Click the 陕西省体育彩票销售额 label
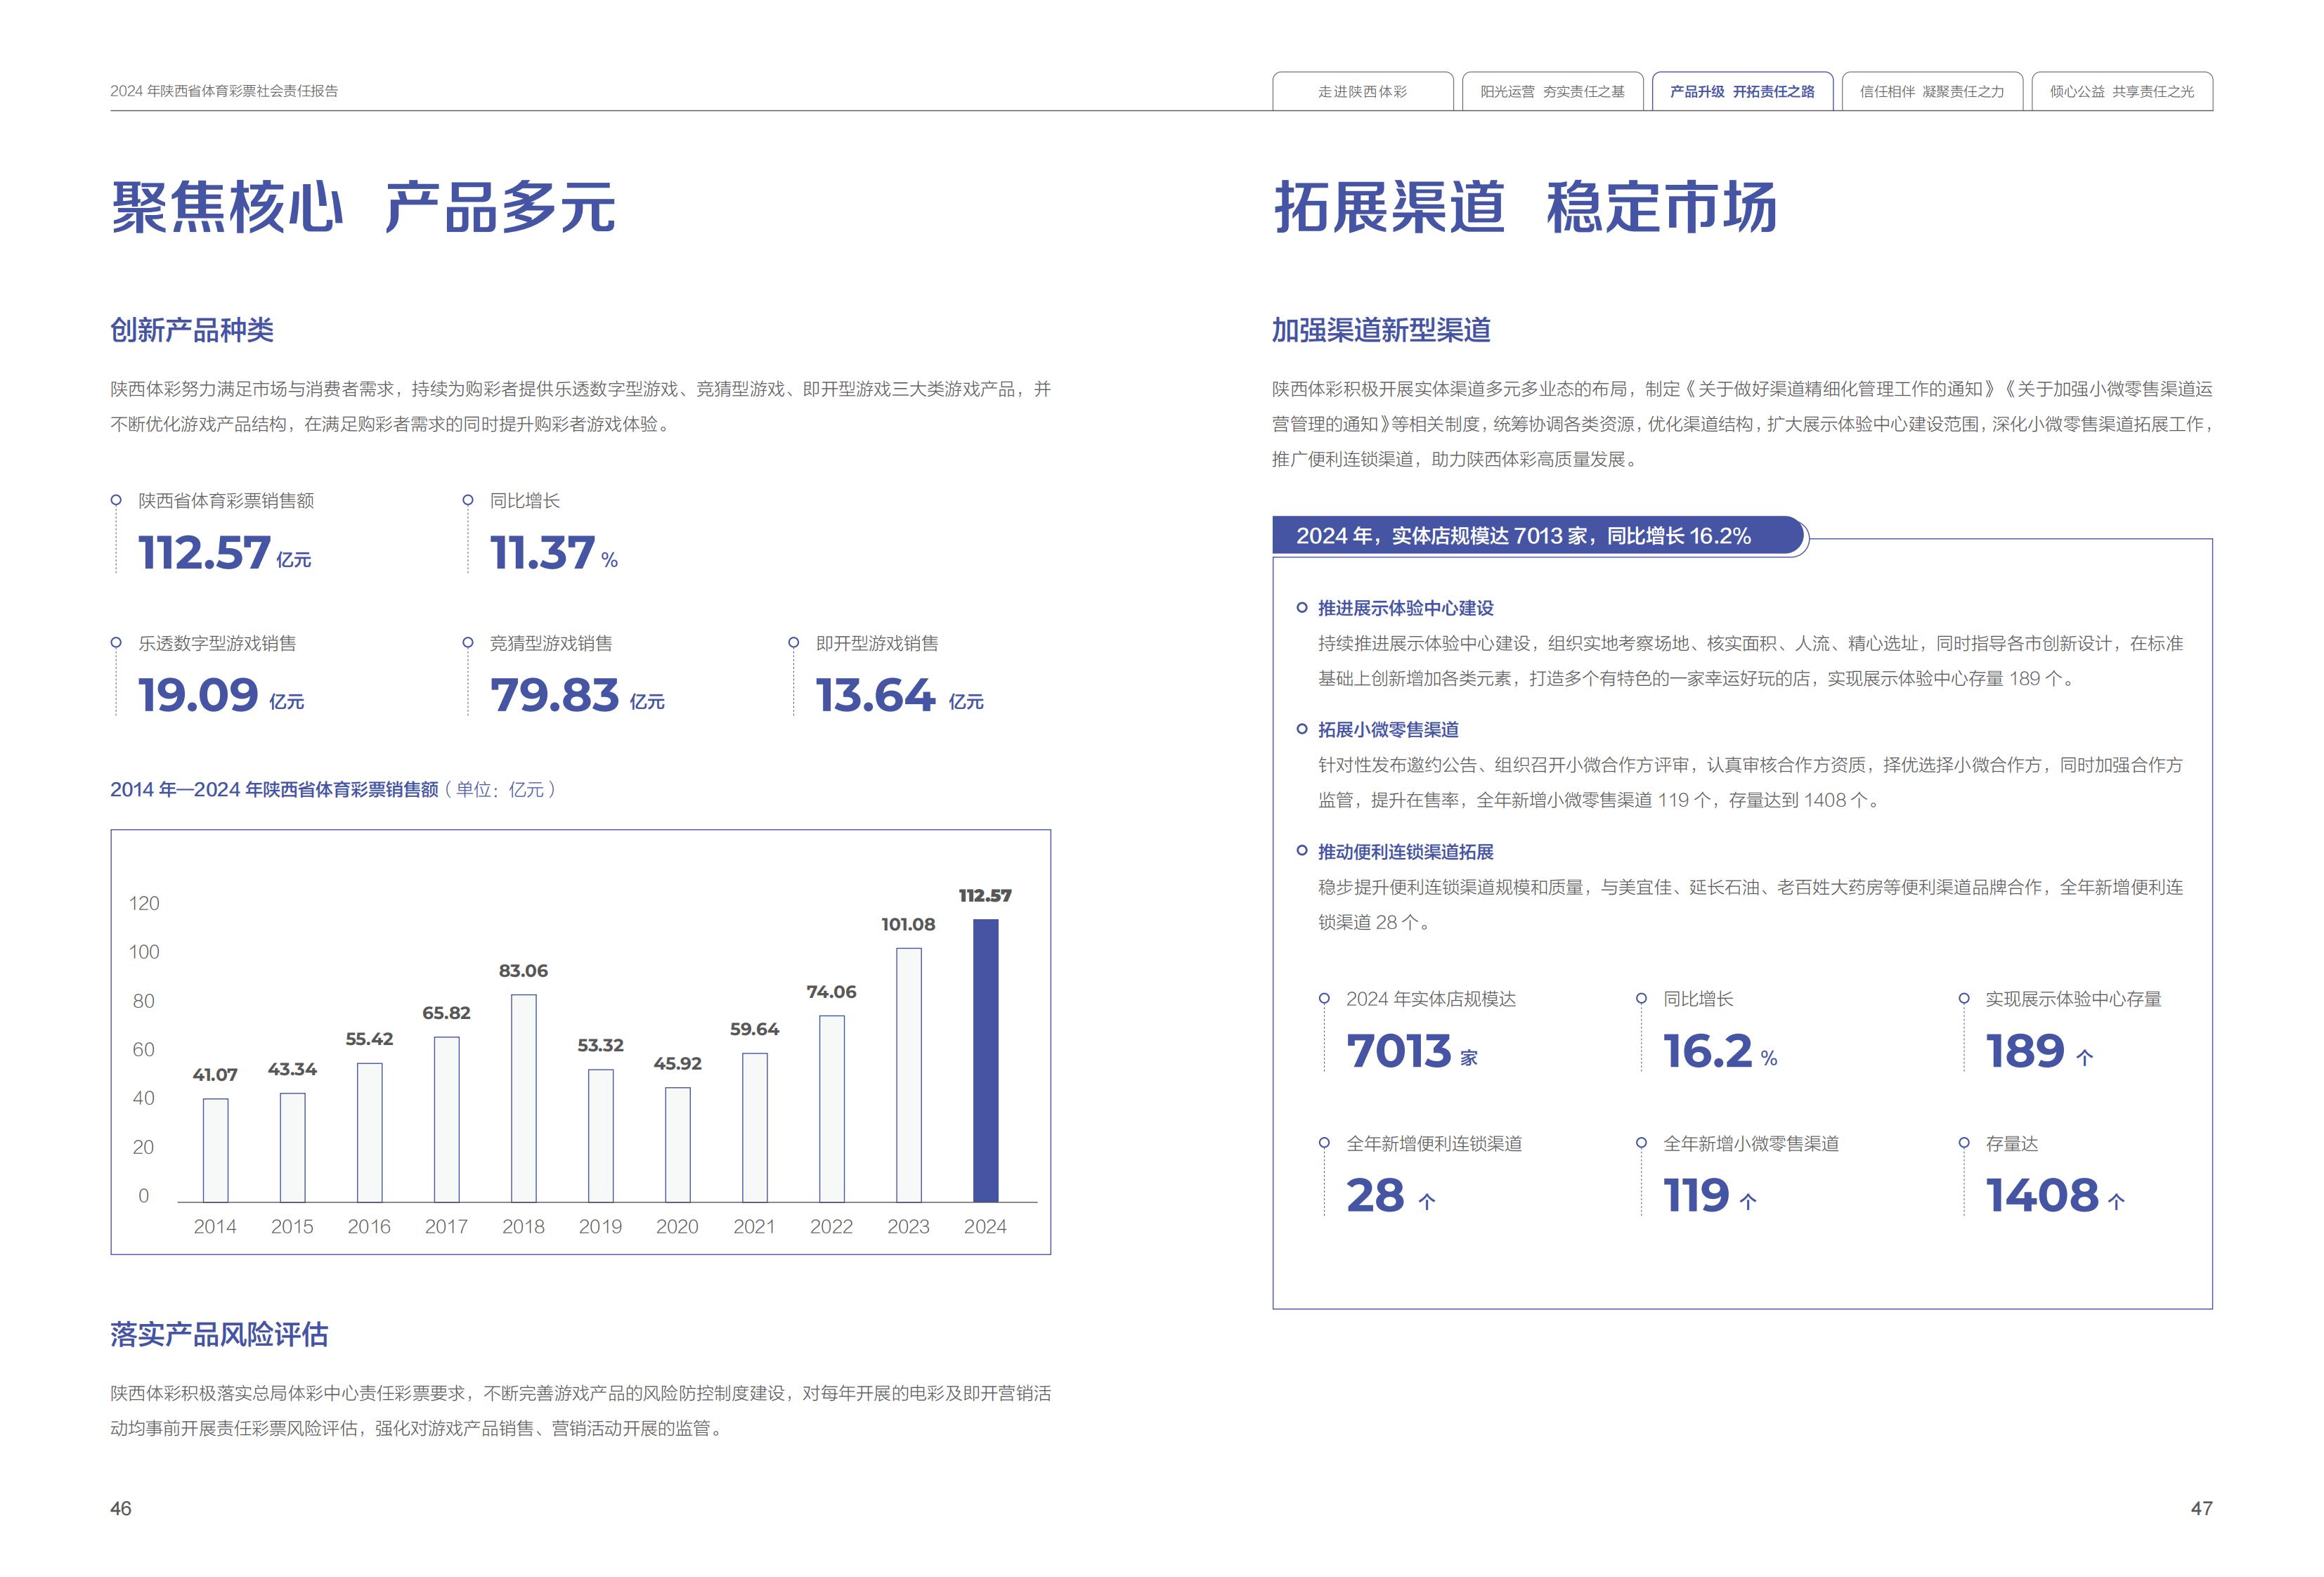The height and width of the screenshot is (1577, 2324). (x=226, y=500)
